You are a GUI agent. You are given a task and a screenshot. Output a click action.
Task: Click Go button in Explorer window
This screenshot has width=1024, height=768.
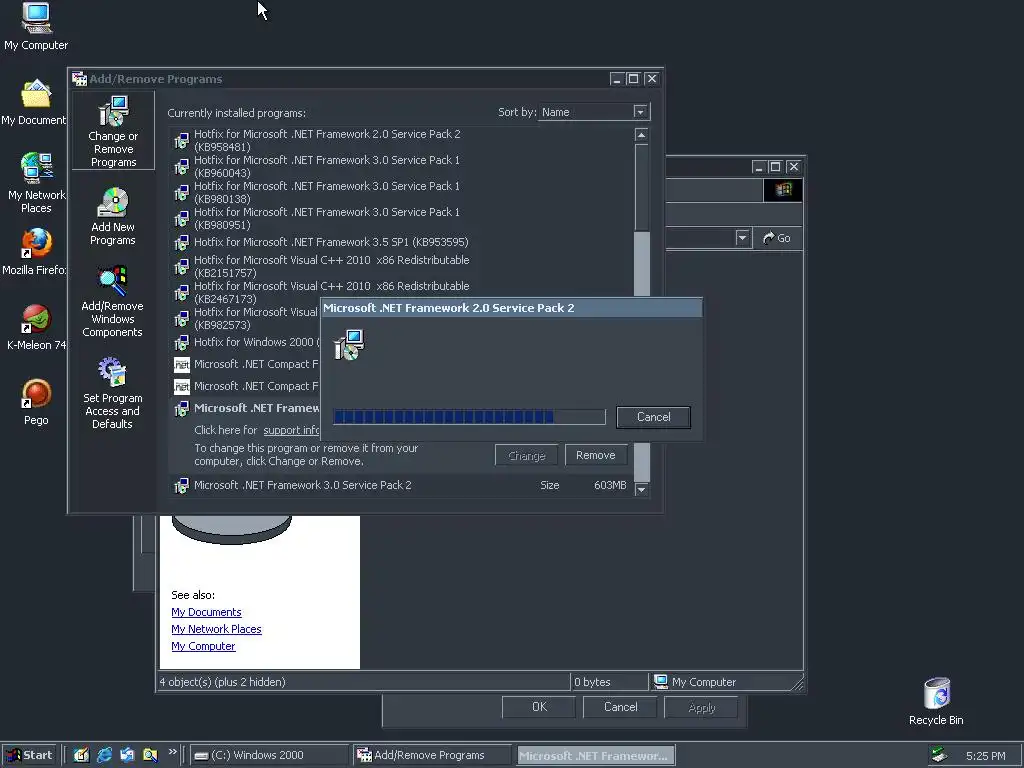(x=777, y=238)
